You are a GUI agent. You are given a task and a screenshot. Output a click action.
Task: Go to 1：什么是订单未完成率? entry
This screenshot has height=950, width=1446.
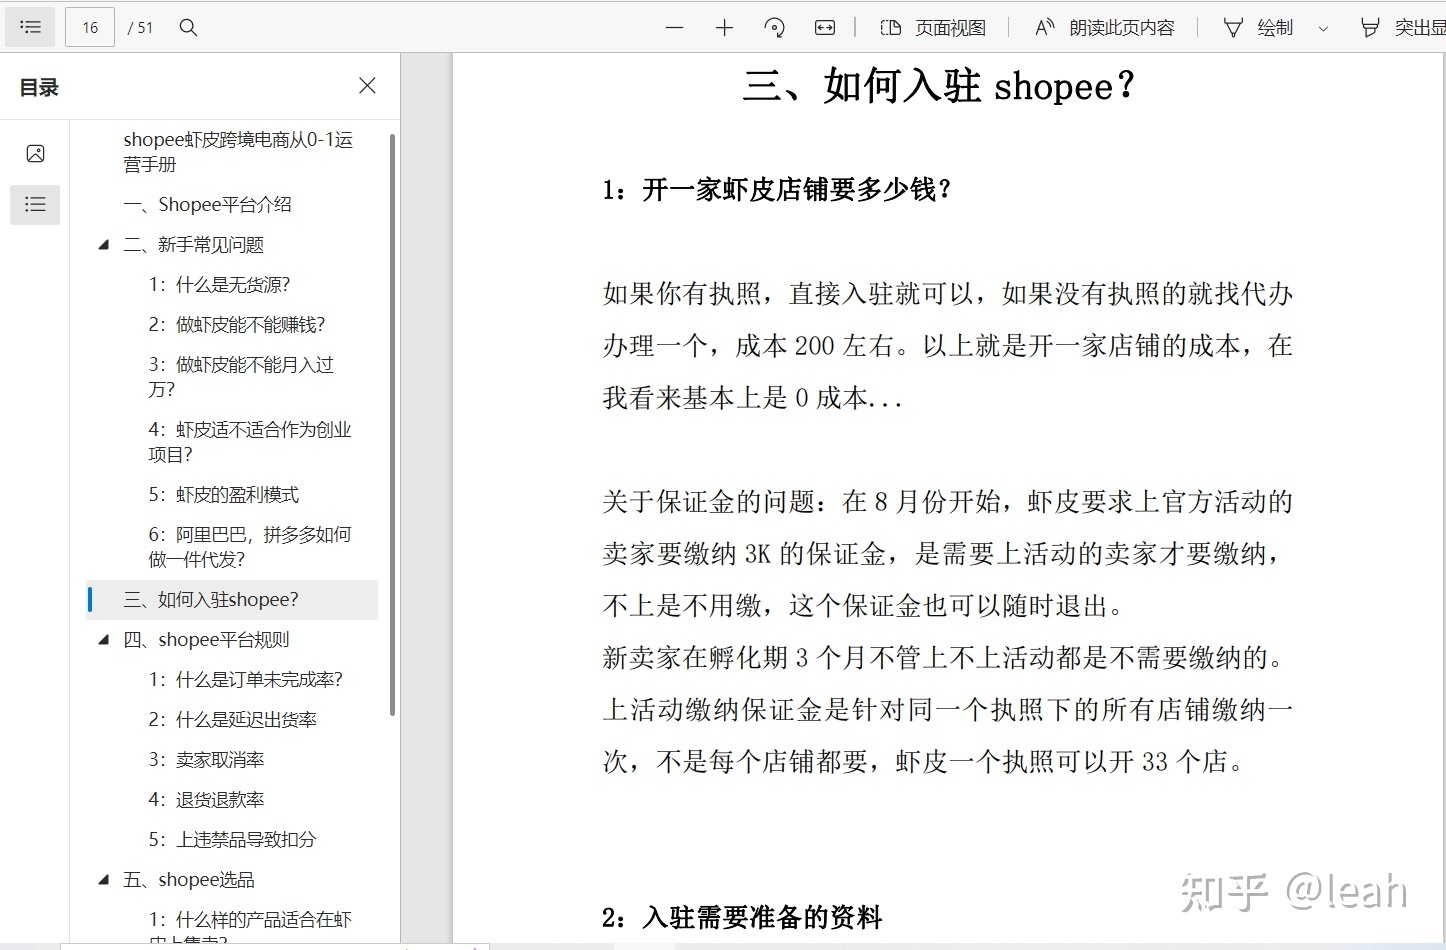pos(245,680)
